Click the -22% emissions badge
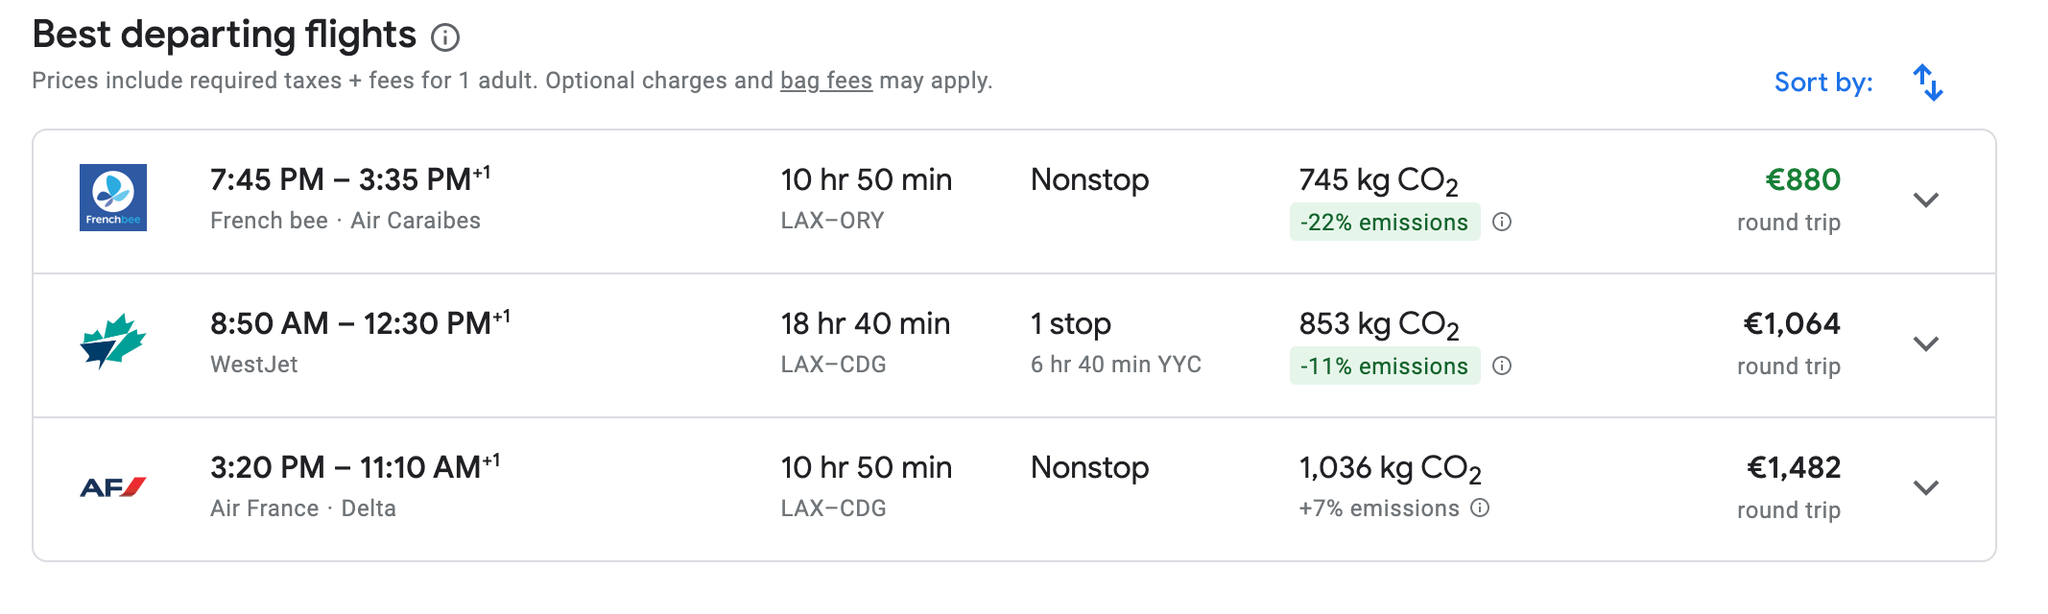The image size is (2048, 614). click(x=1384, y=222)
